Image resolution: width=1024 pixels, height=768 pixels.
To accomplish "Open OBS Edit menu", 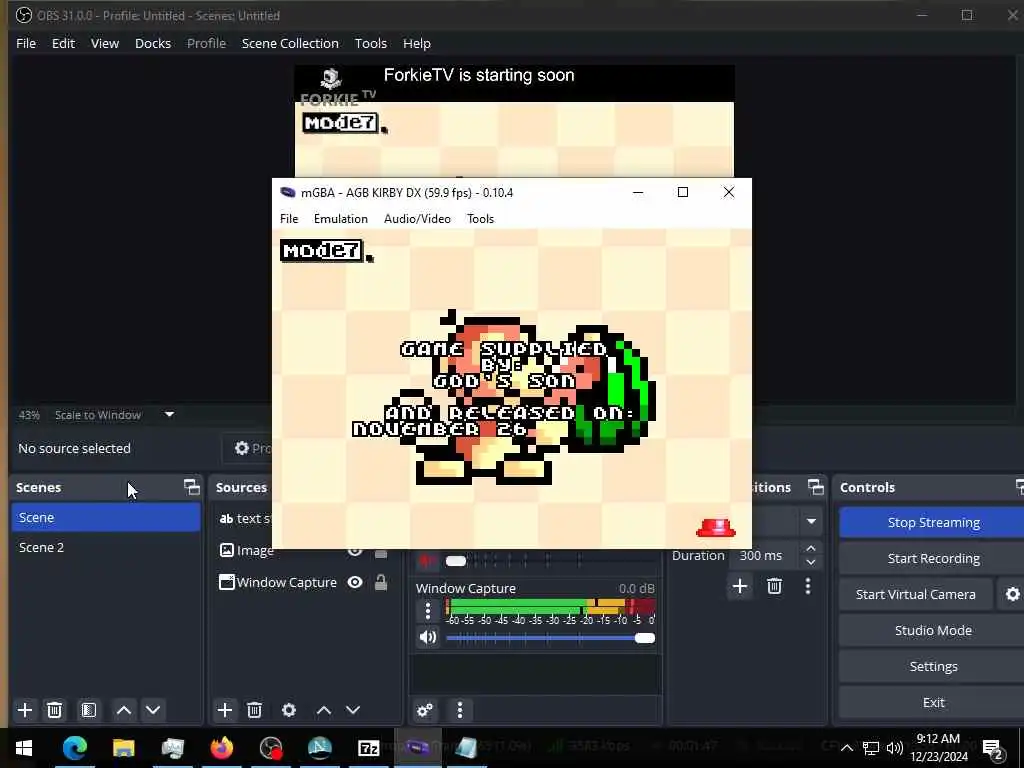I will tap(63, 43).
